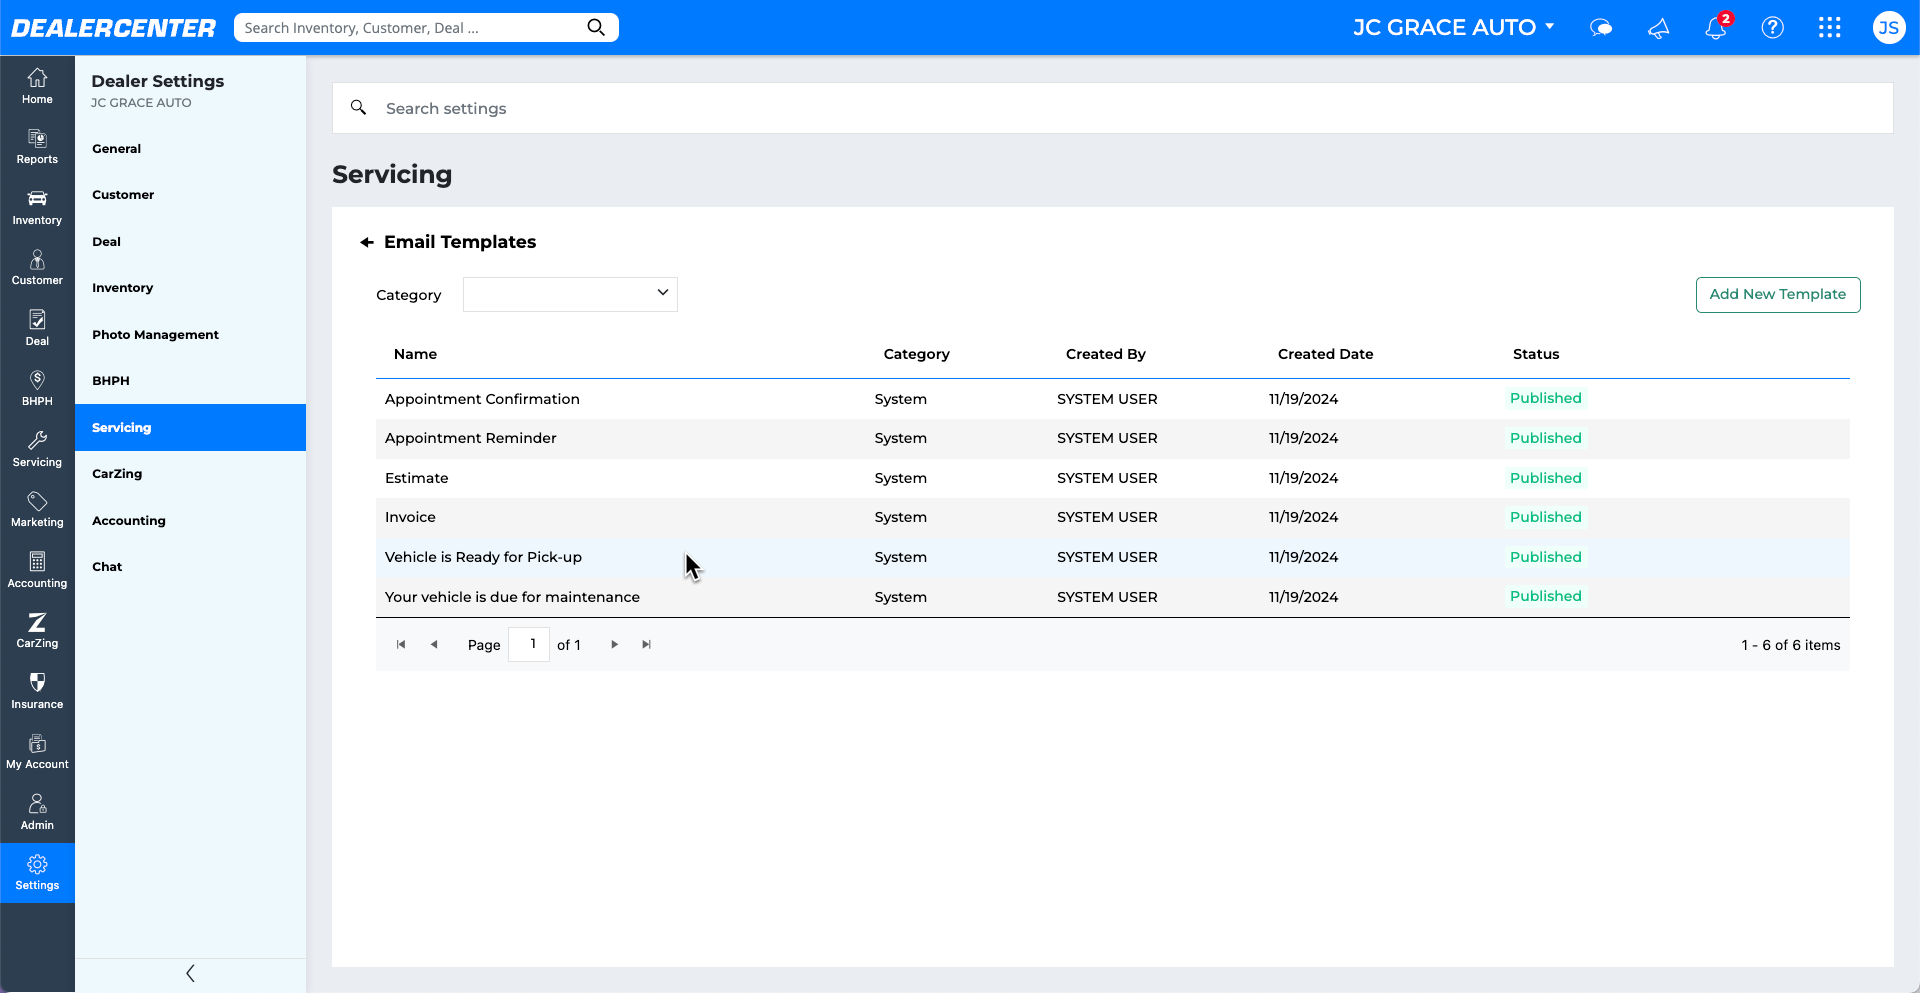Click the back arrow beside Email Templates
Screen dimensions: 1920x993
point(367,242)
